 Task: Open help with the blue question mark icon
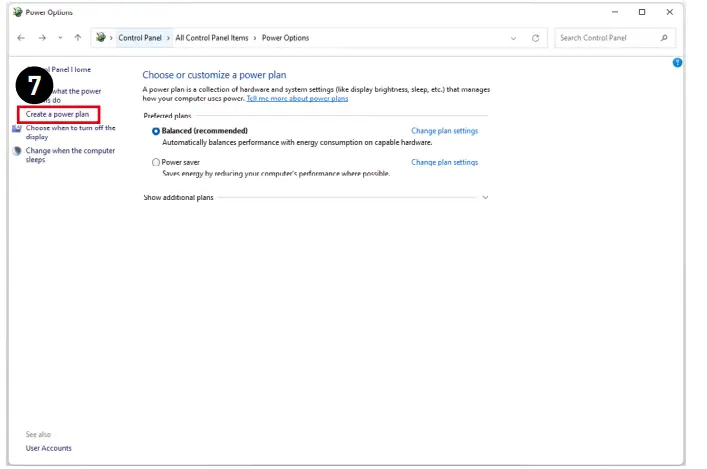click(677, 63)
